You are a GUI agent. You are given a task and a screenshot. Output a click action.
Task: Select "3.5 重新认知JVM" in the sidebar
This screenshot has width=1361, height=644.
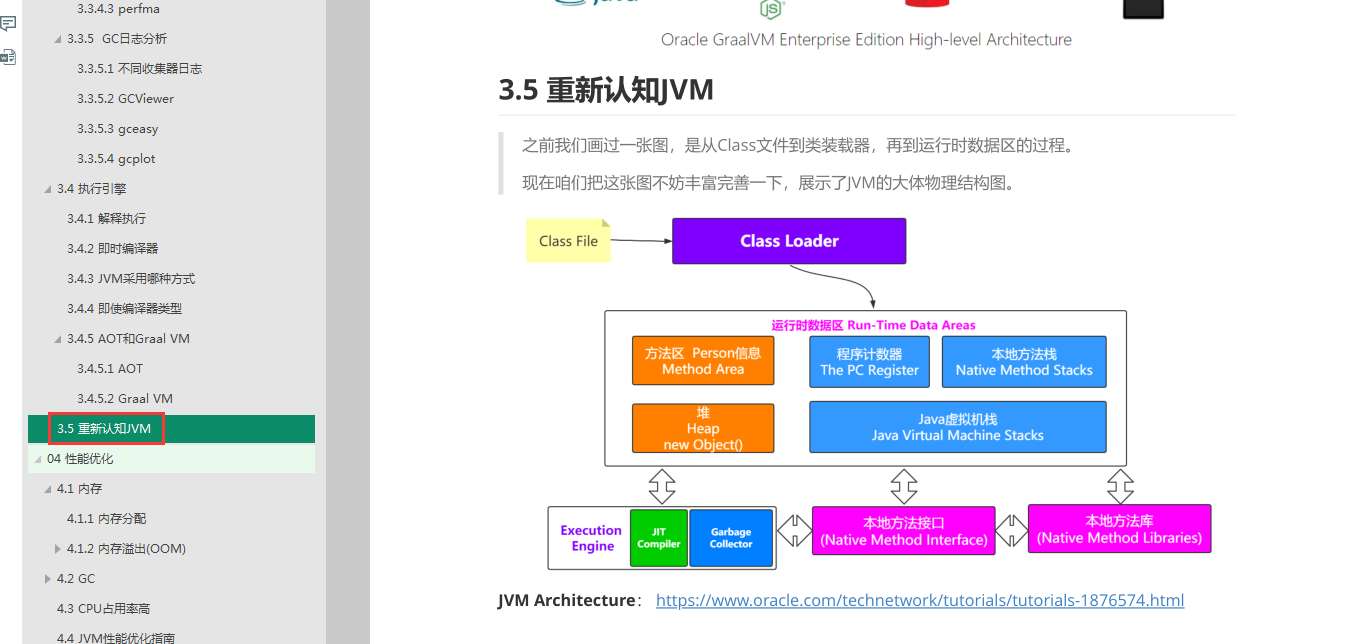coord(106,428)
